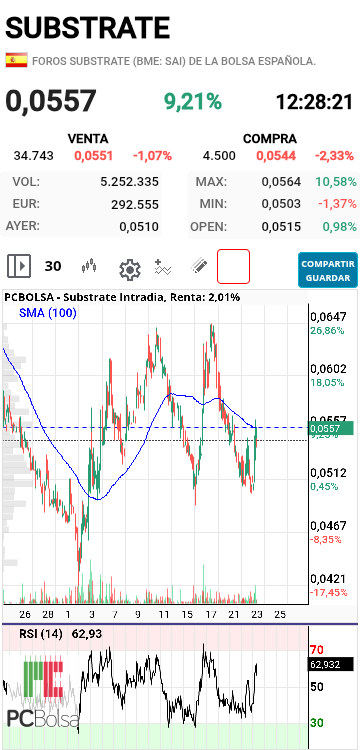Viewport: 360px width, 750px height.
Task: Click the RSI 30 oversold level label
Action: (x=317, y=722)
